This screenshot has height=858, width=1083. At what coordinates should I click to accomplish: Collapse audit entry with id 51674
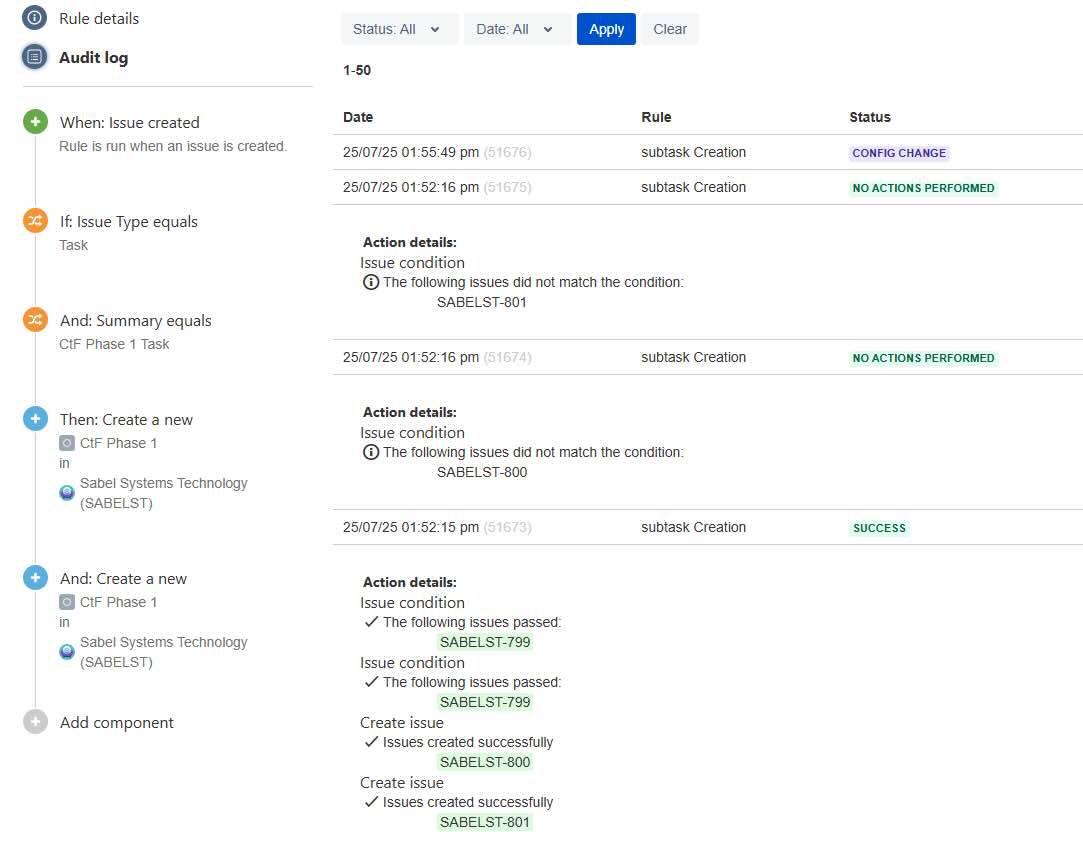click(707, 357)
